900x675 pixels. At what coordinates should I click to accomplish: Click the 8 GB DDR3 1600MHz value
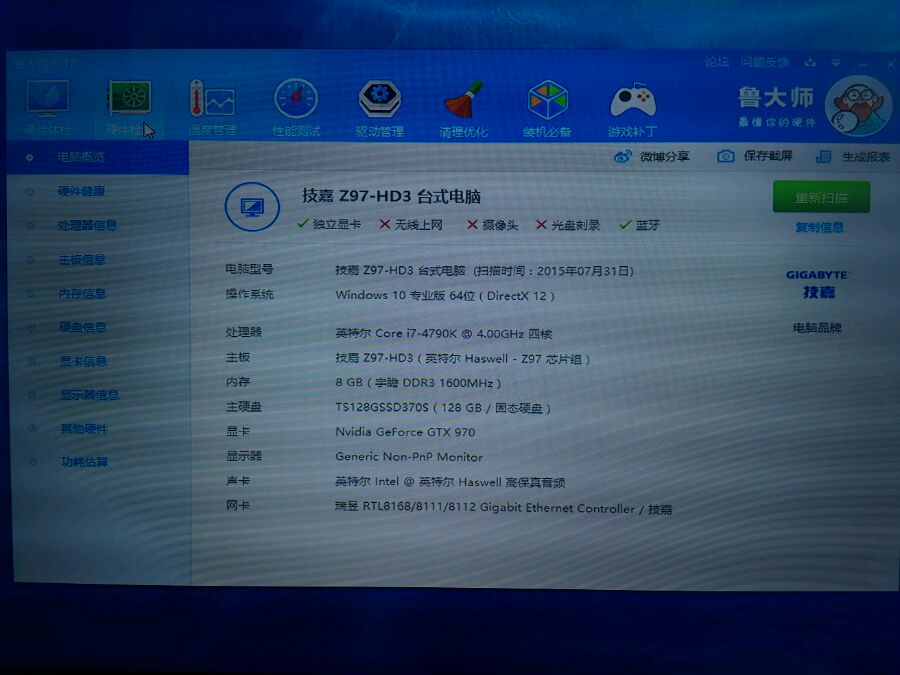[418, 382]
